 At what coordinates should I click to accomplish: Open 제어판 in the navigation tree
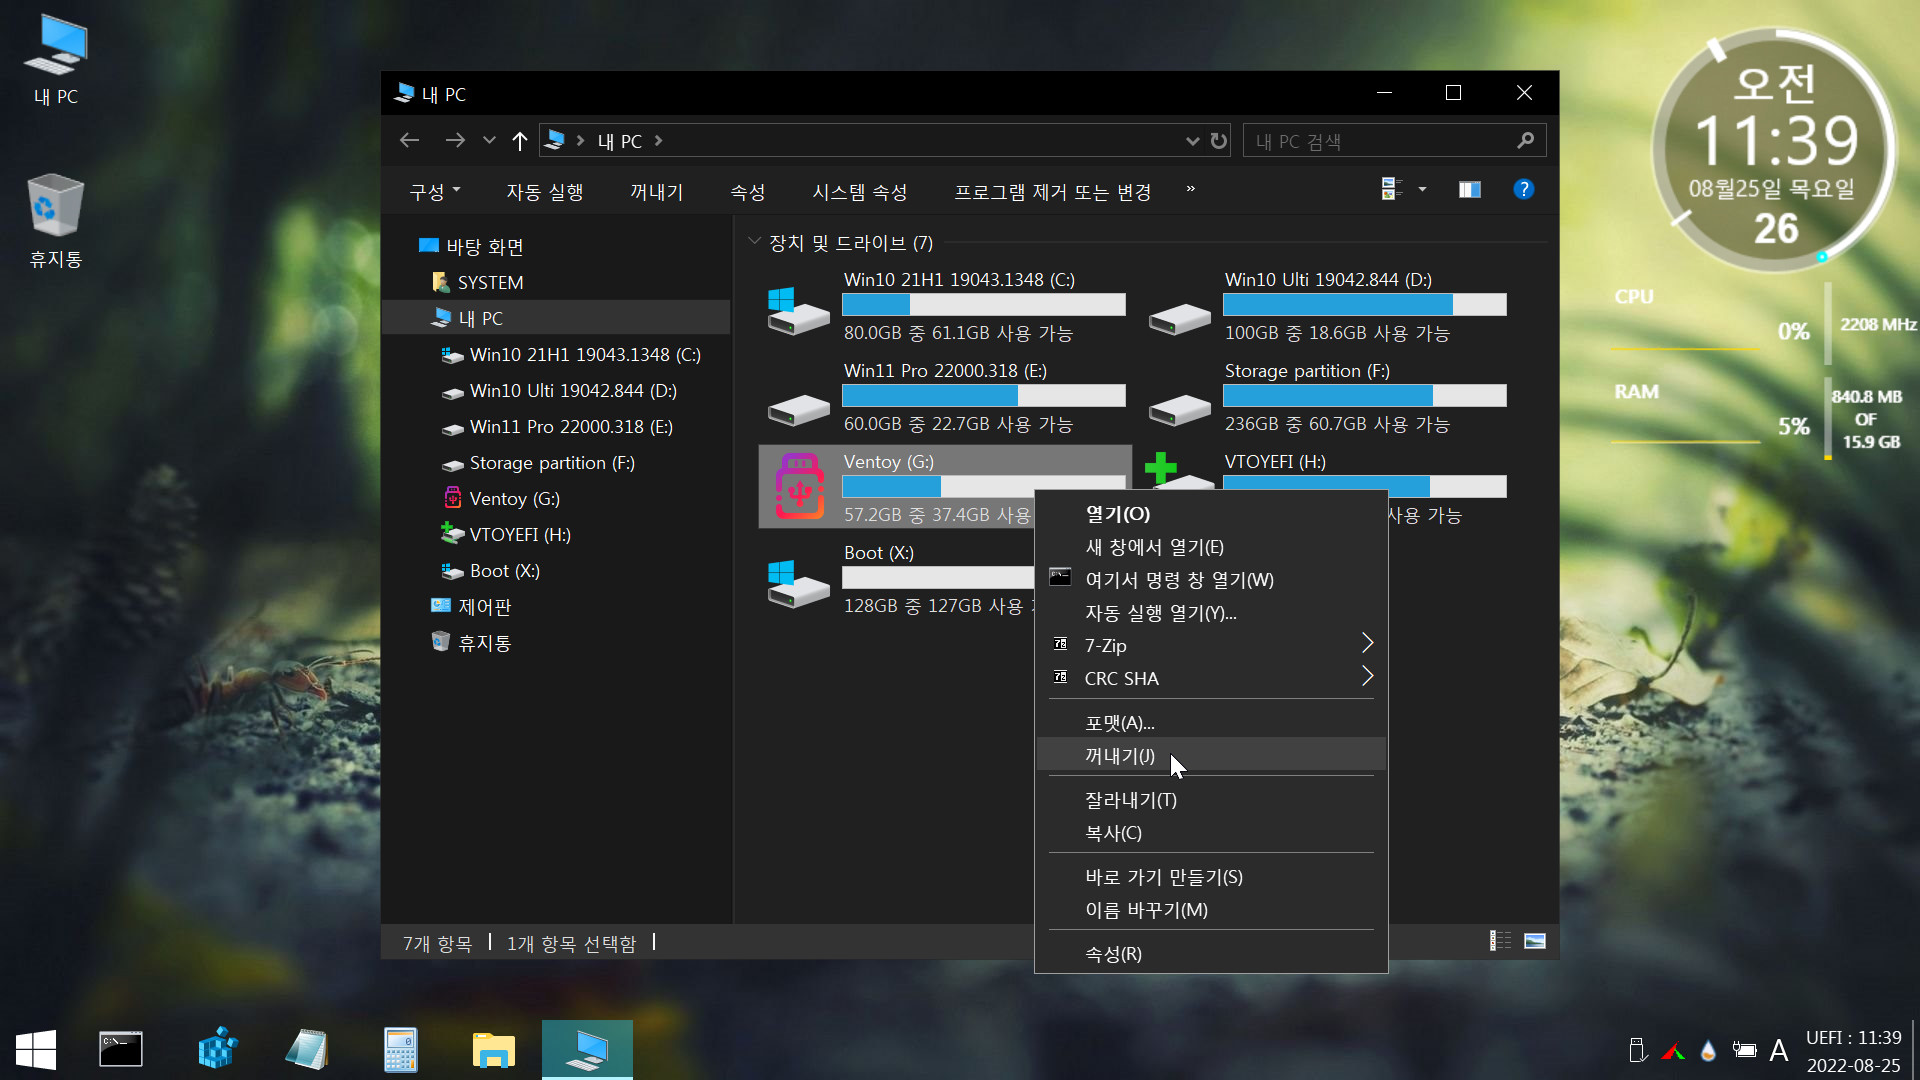pyautogui.click(x=484, y=606)
